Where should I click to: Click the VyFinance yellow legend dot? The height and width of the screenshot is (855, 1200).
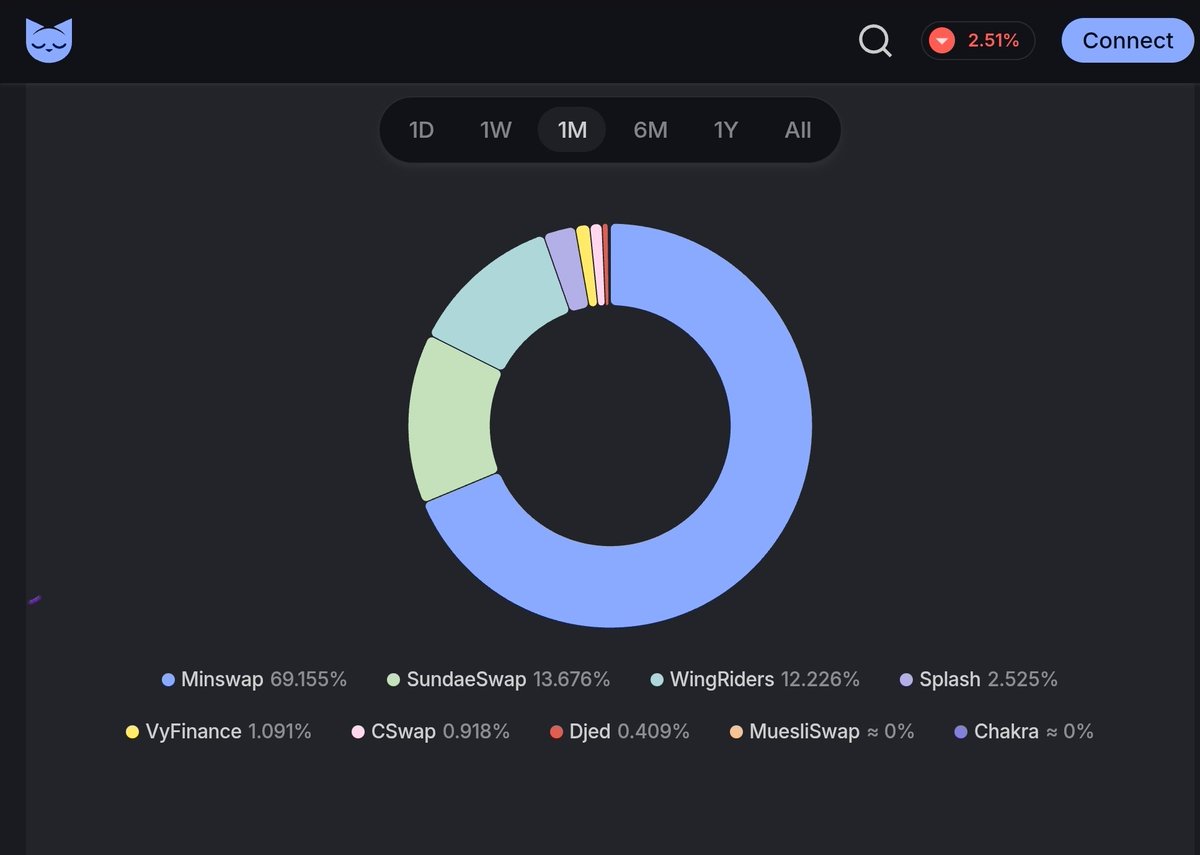tap(132, 732)
